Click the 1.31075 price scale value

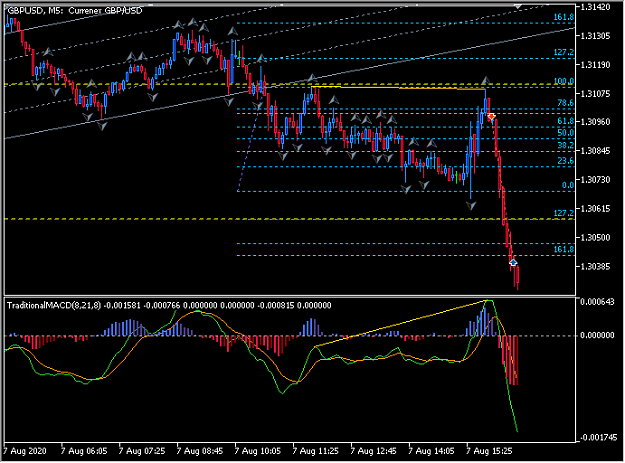click(x=596, y=94)
